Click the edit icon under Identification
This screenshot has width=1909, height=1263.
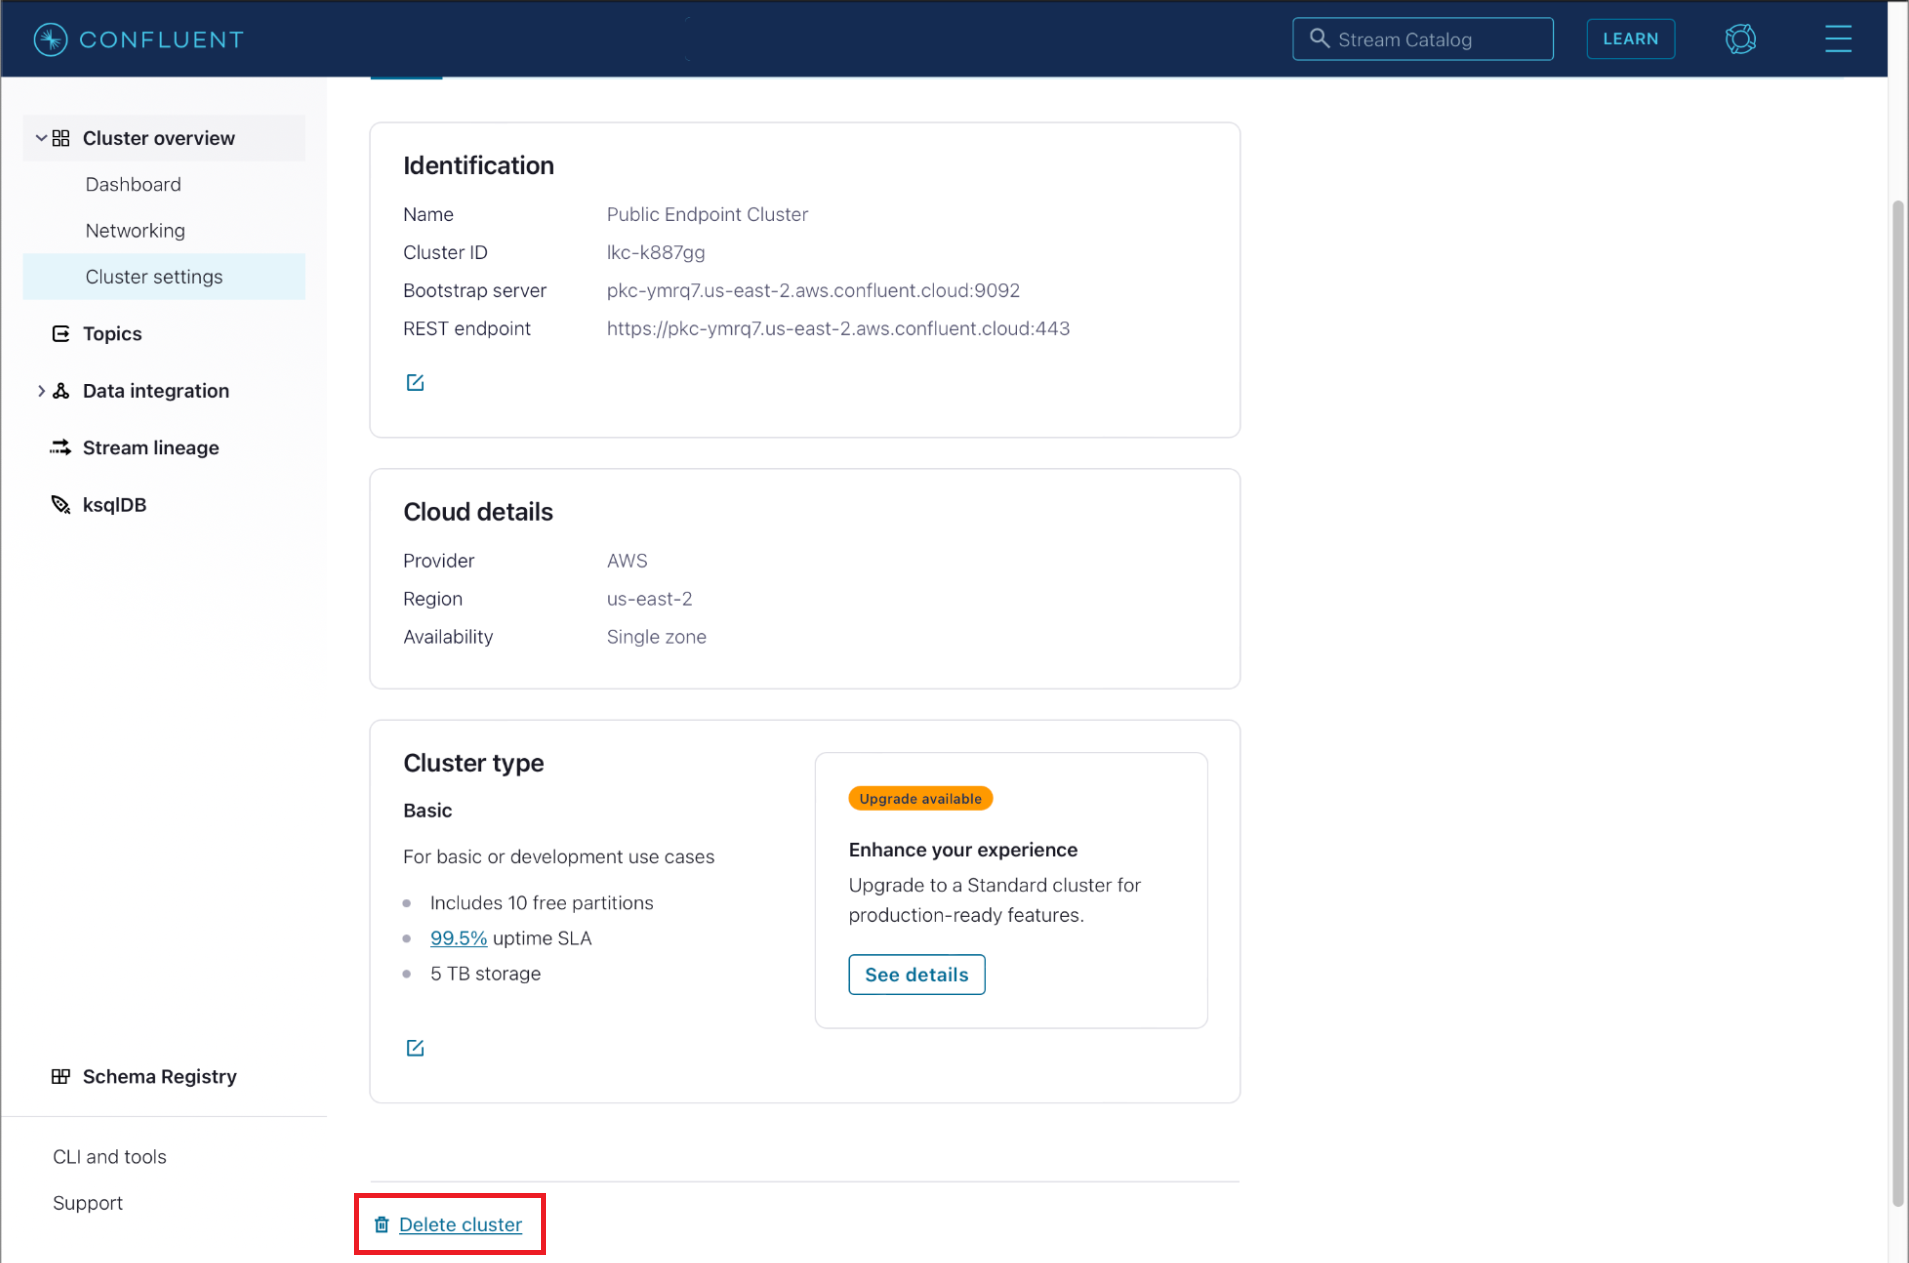[415, 383]
